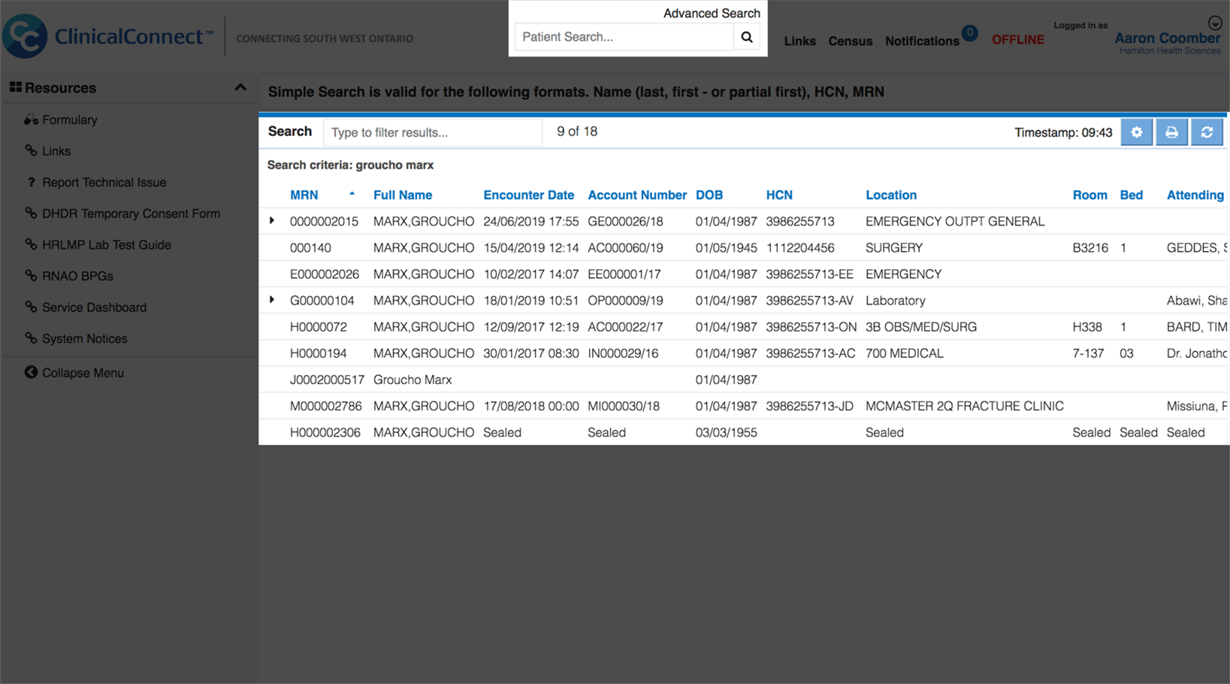
Task: Open the Census menu
Action: tap(850, 41)
